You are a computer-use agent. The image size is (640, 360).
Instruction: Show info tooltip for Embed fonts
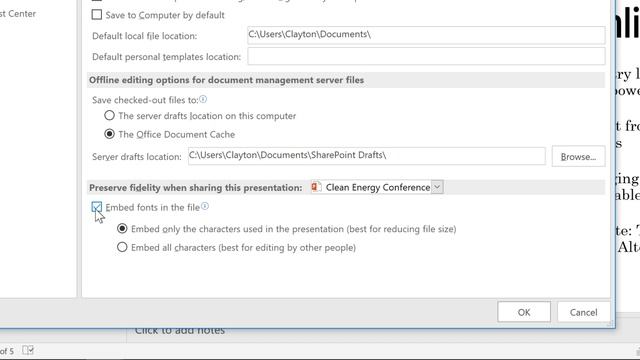click(205, 207)
